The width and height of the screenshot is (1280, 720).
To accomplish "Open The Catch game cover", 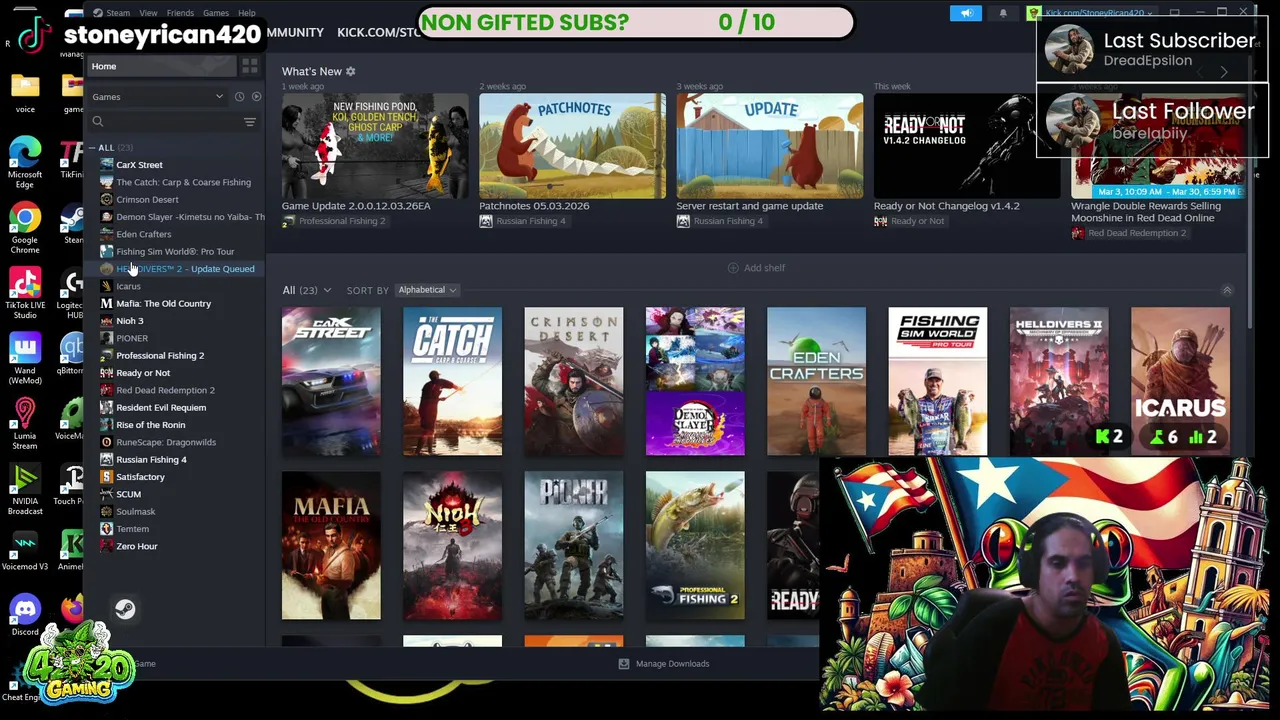I will click(452, 381).
